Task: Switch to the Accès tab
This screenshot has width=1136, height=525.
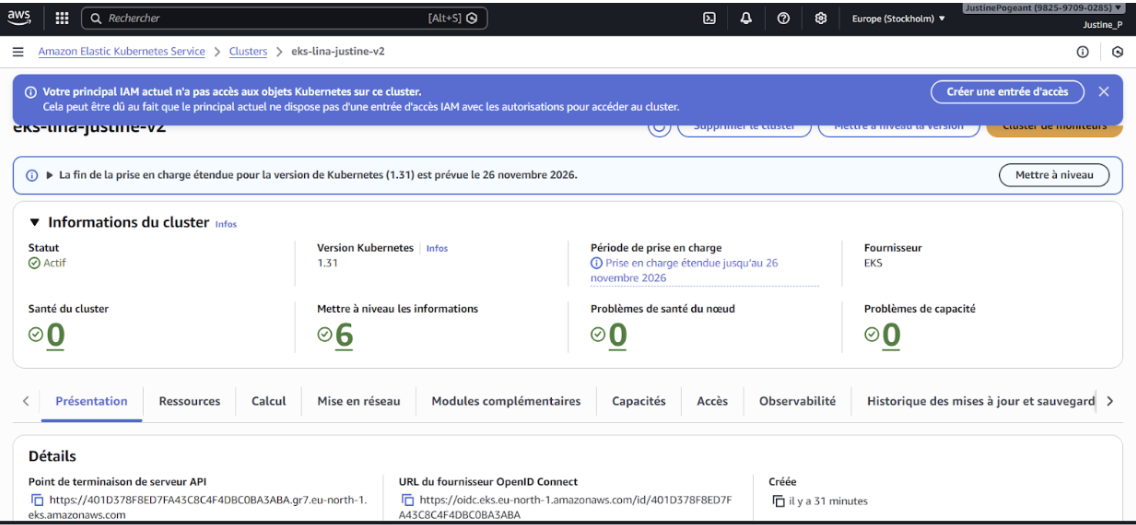Action: click(x=712, y=401)
